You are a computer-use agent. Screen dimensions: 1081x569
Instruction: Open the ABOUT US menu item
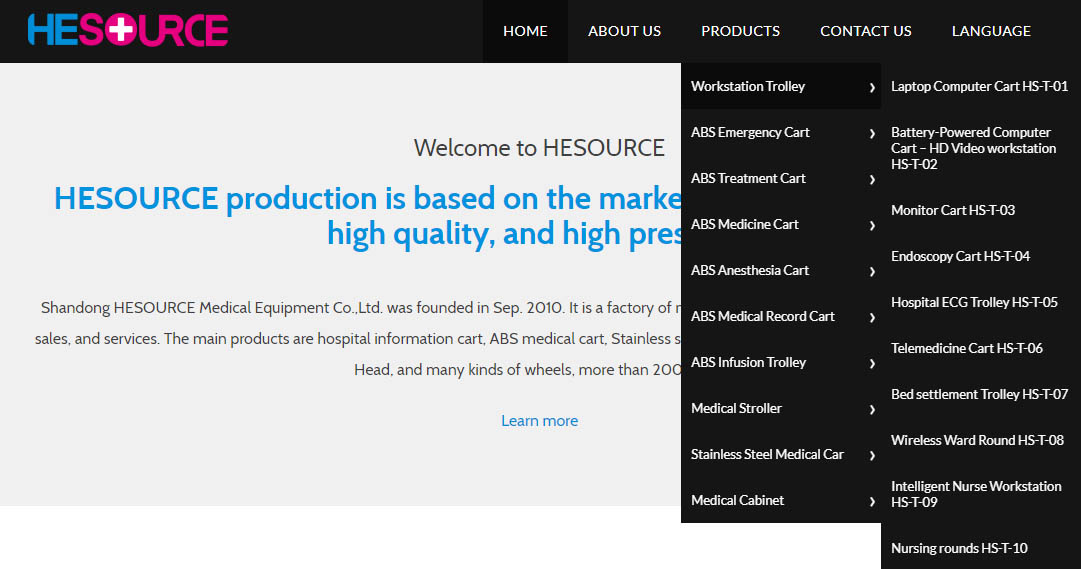624,31
